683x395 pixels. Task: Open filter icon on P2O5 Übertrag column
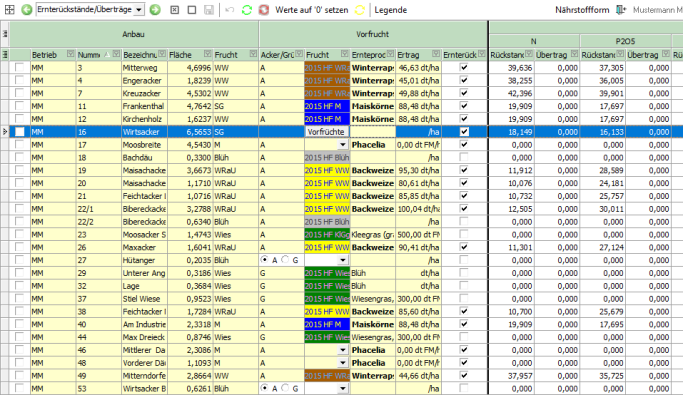click(x=666, y=54)
